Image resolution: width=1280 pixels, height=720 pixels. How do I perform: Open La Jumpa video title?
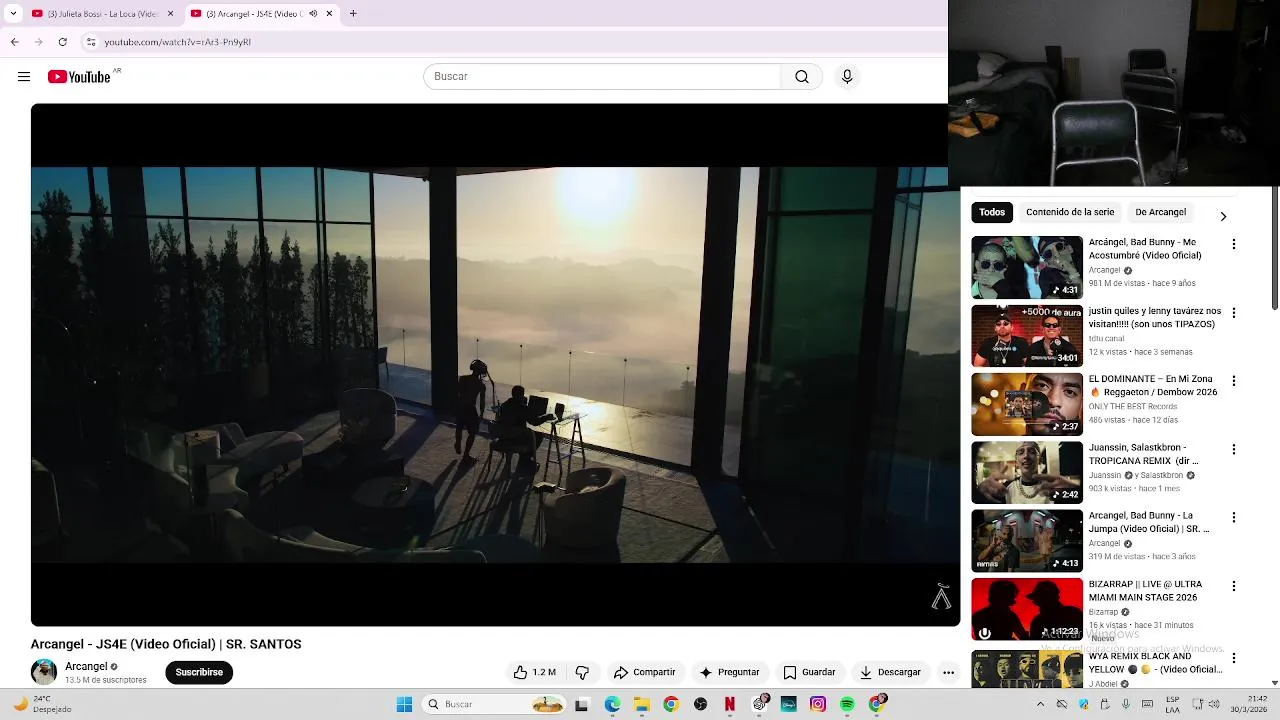tap(1149, 522)
